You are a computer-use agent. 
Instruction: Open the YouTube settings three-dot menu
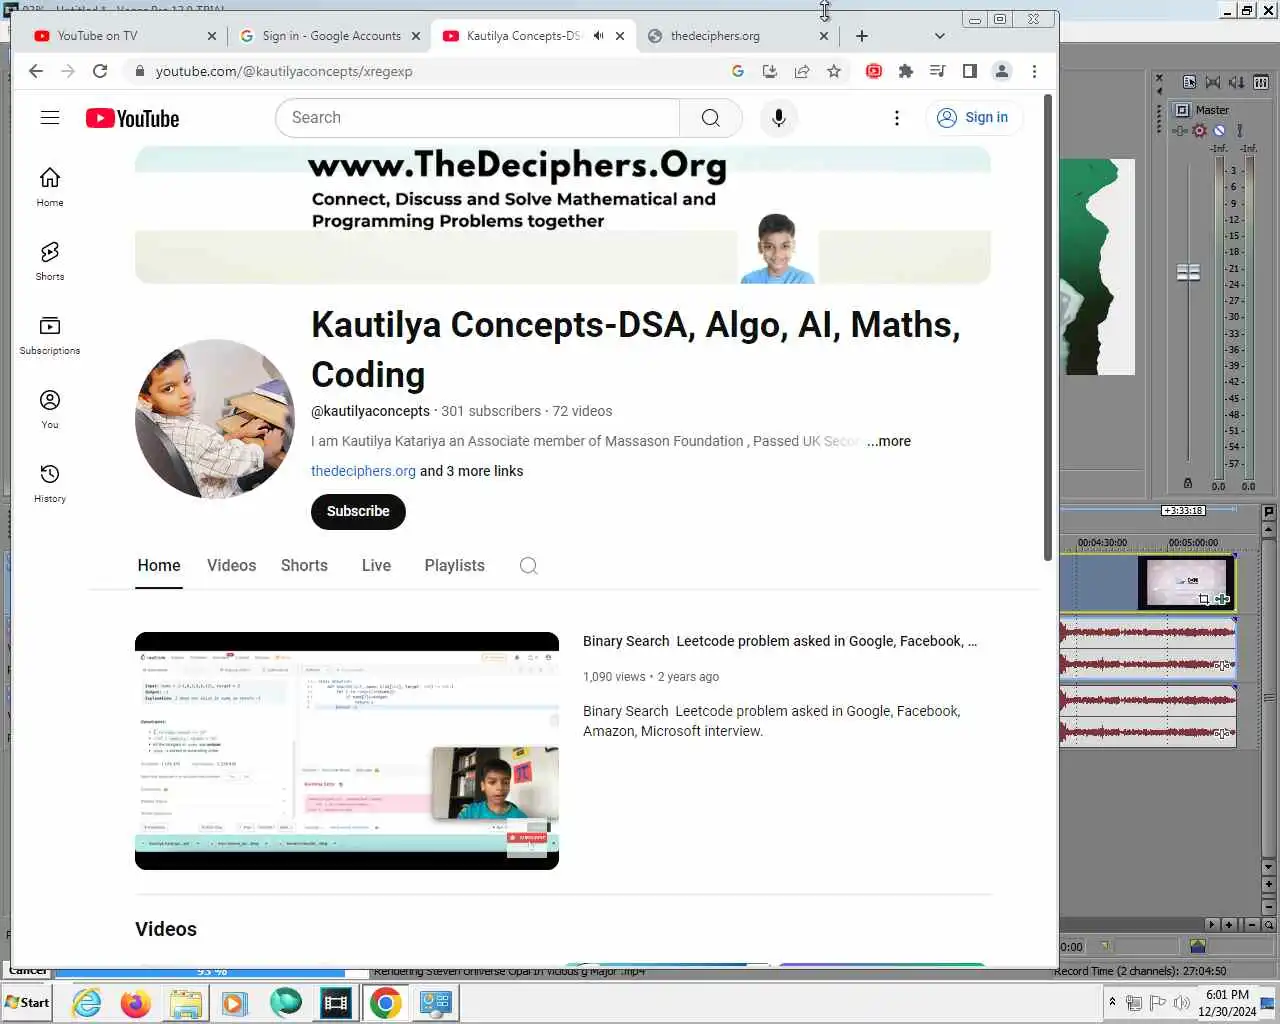[x=897, y=118]
